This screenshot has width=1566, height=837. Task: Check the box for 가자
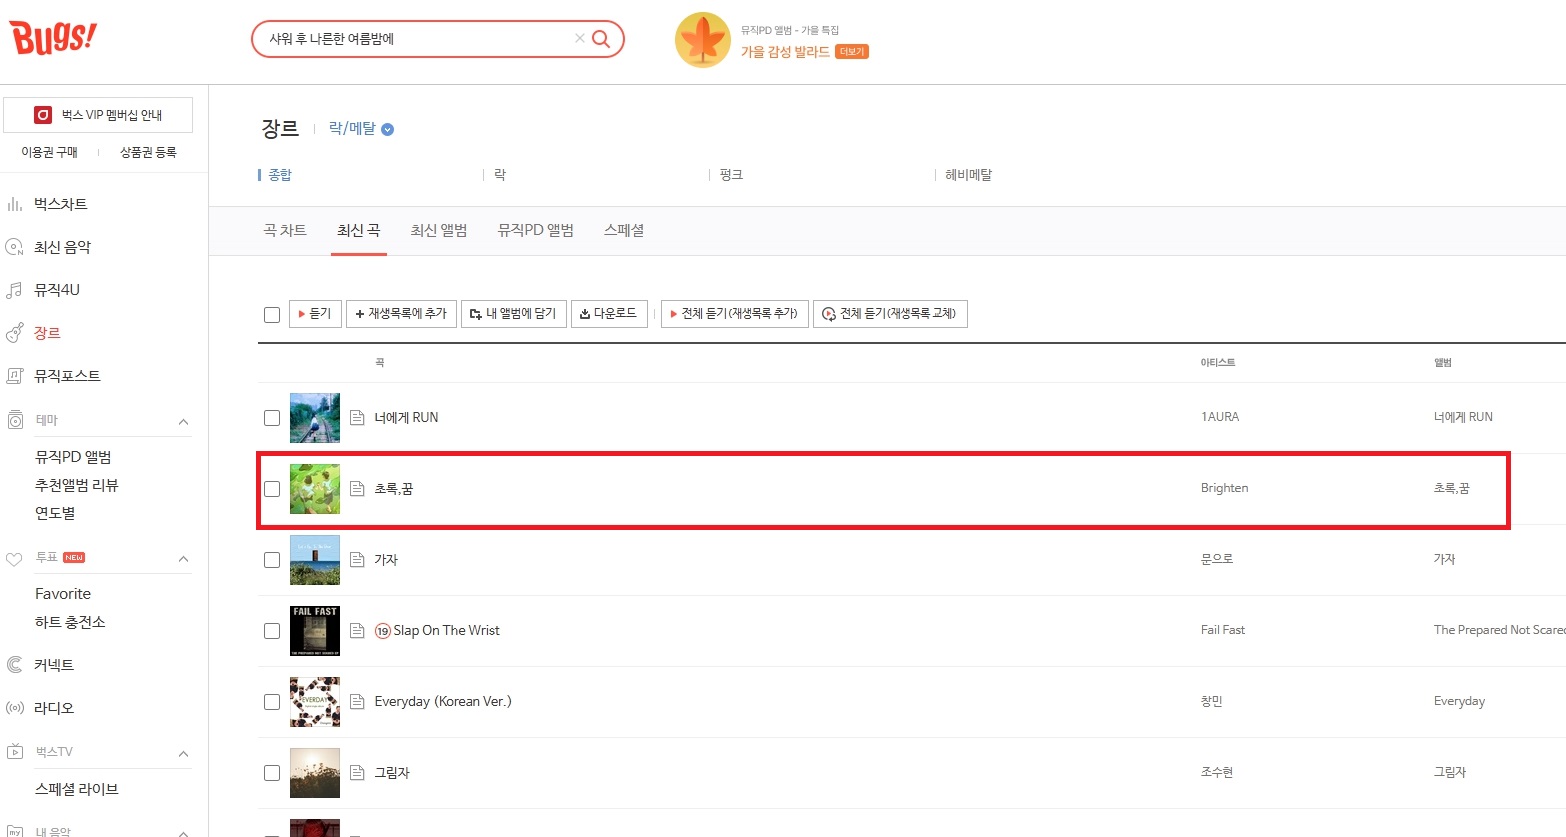pos(272,560)
